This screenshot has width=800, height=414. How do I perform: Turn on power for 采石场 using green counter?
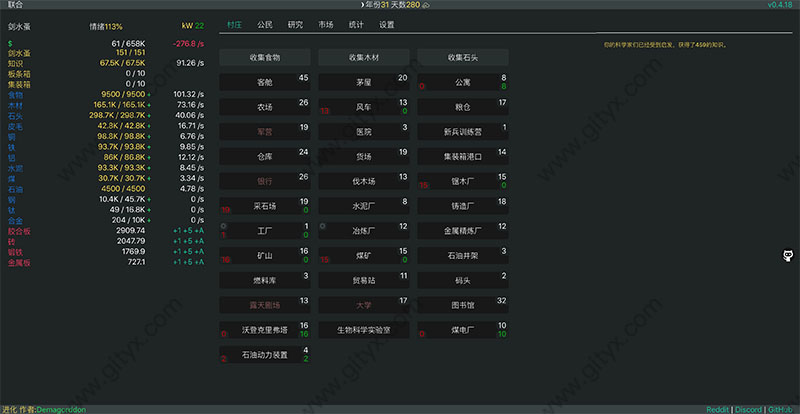(305, 210)
